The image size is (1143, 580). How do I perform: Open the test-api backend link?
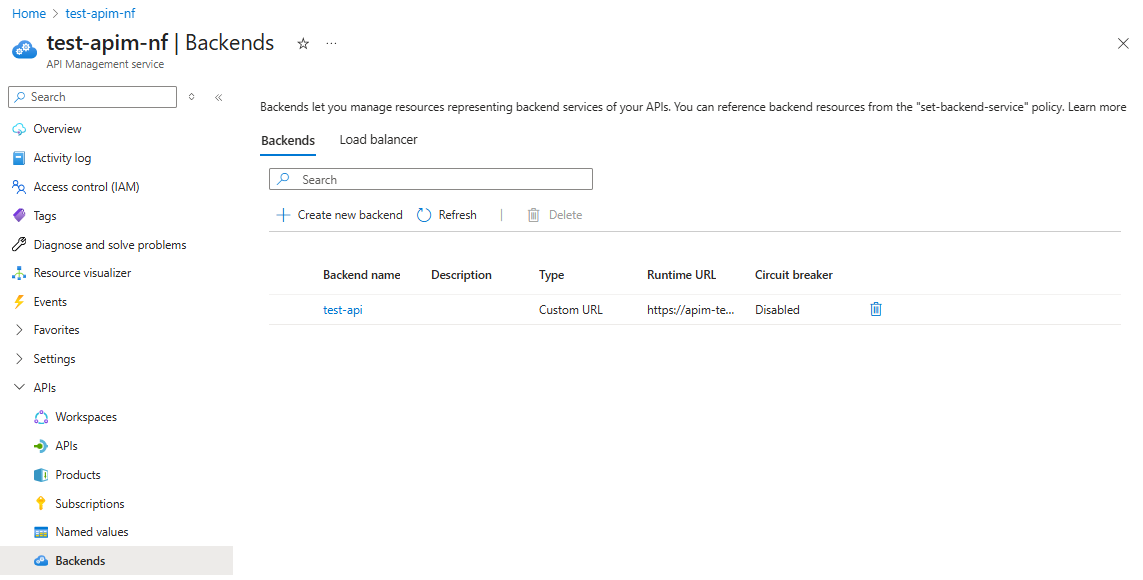(343, 310)
